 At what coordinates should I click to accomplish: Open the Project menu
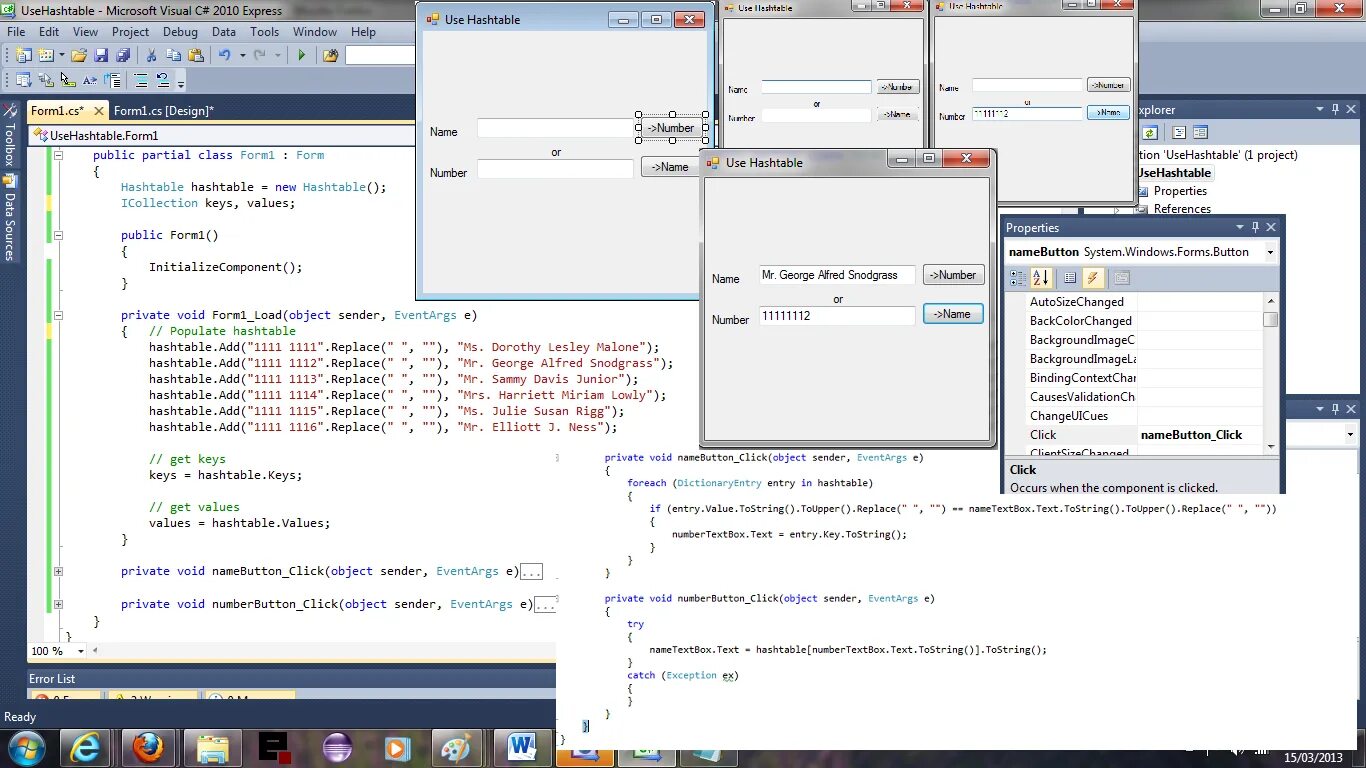coord(130,32)
